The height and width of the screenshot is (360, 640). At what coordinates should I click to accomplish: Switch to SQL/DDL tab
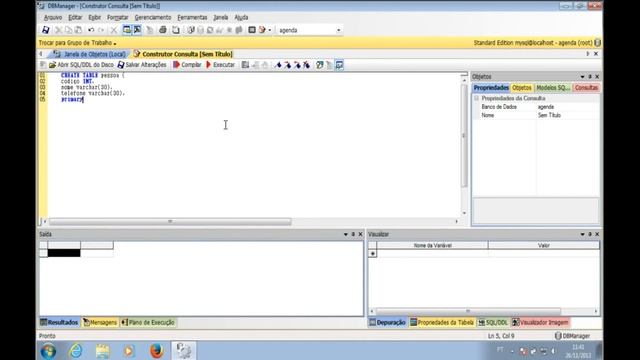[x=493, y=322]
